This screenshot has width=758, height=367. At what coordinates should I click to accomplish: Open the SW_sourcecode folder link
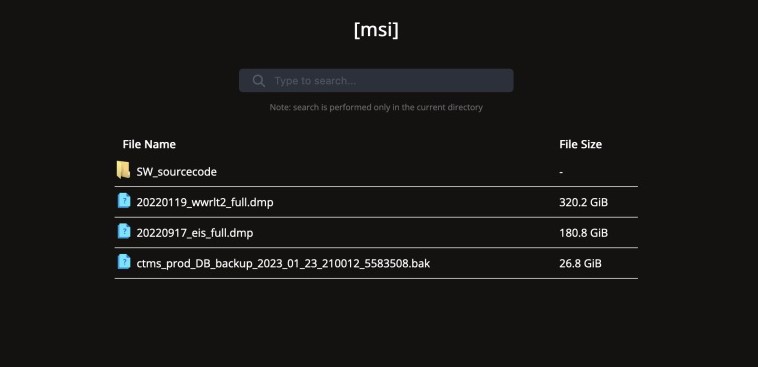pos(176,172)
